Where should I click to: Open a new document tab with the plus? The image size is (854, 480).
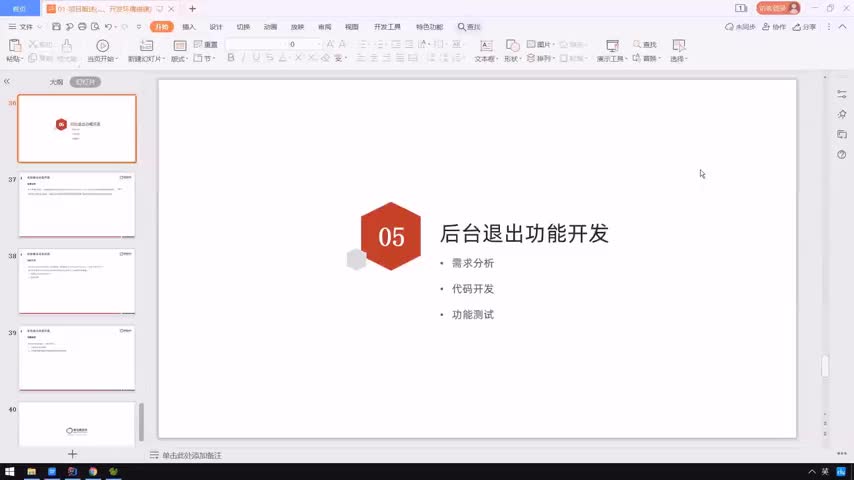(192, 9)
